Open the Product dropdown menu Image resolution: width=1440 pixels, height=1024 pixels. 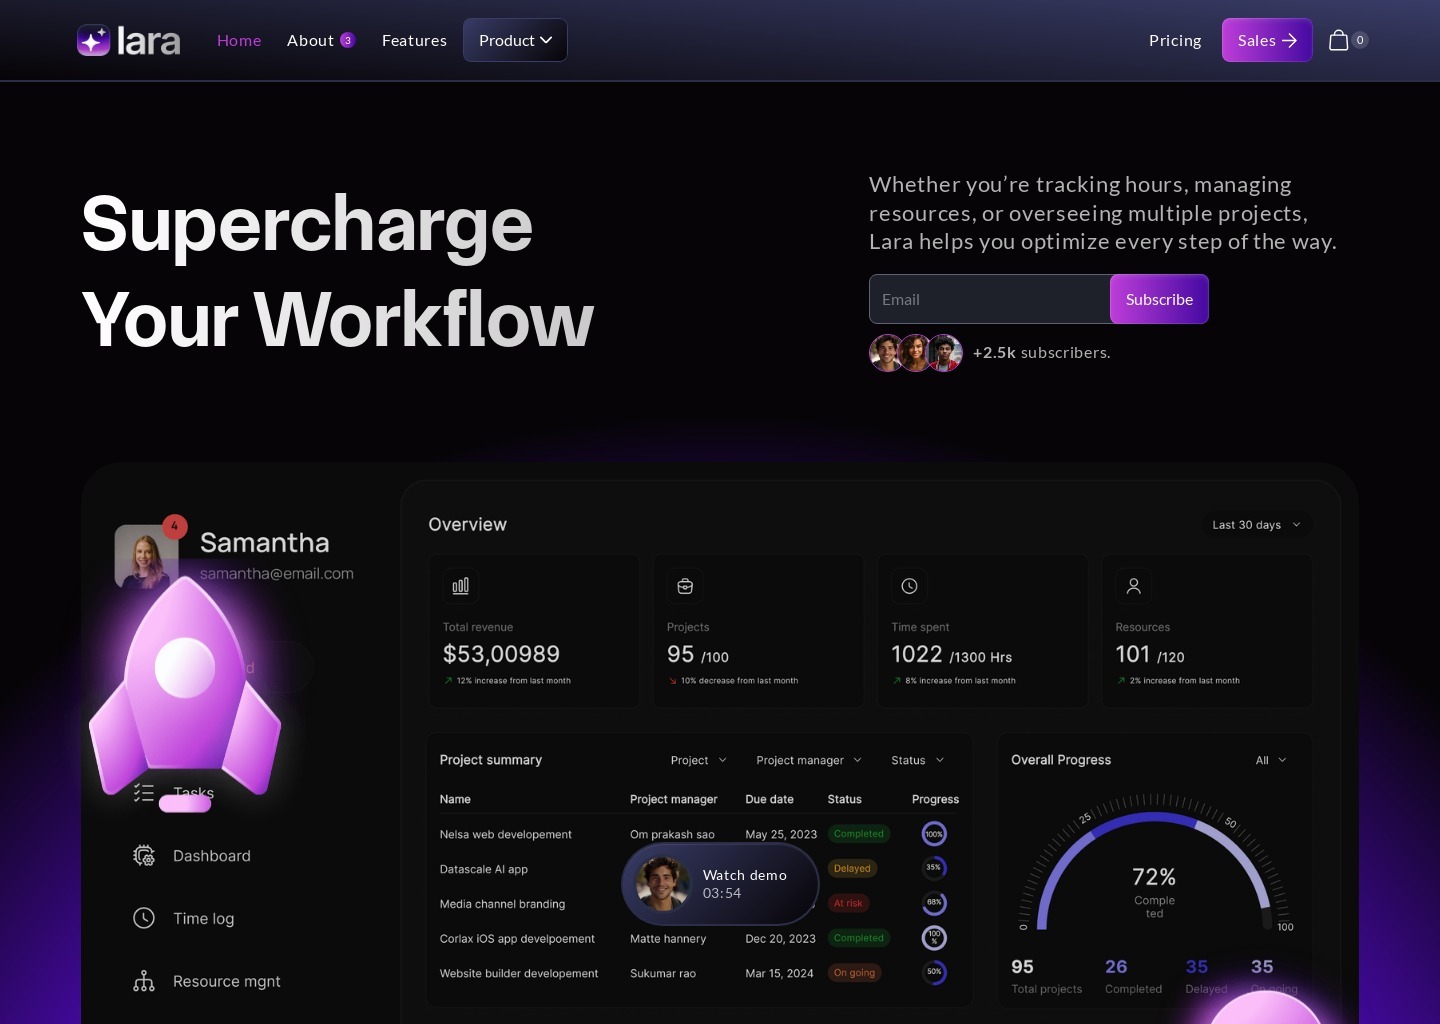click(515, 40)
